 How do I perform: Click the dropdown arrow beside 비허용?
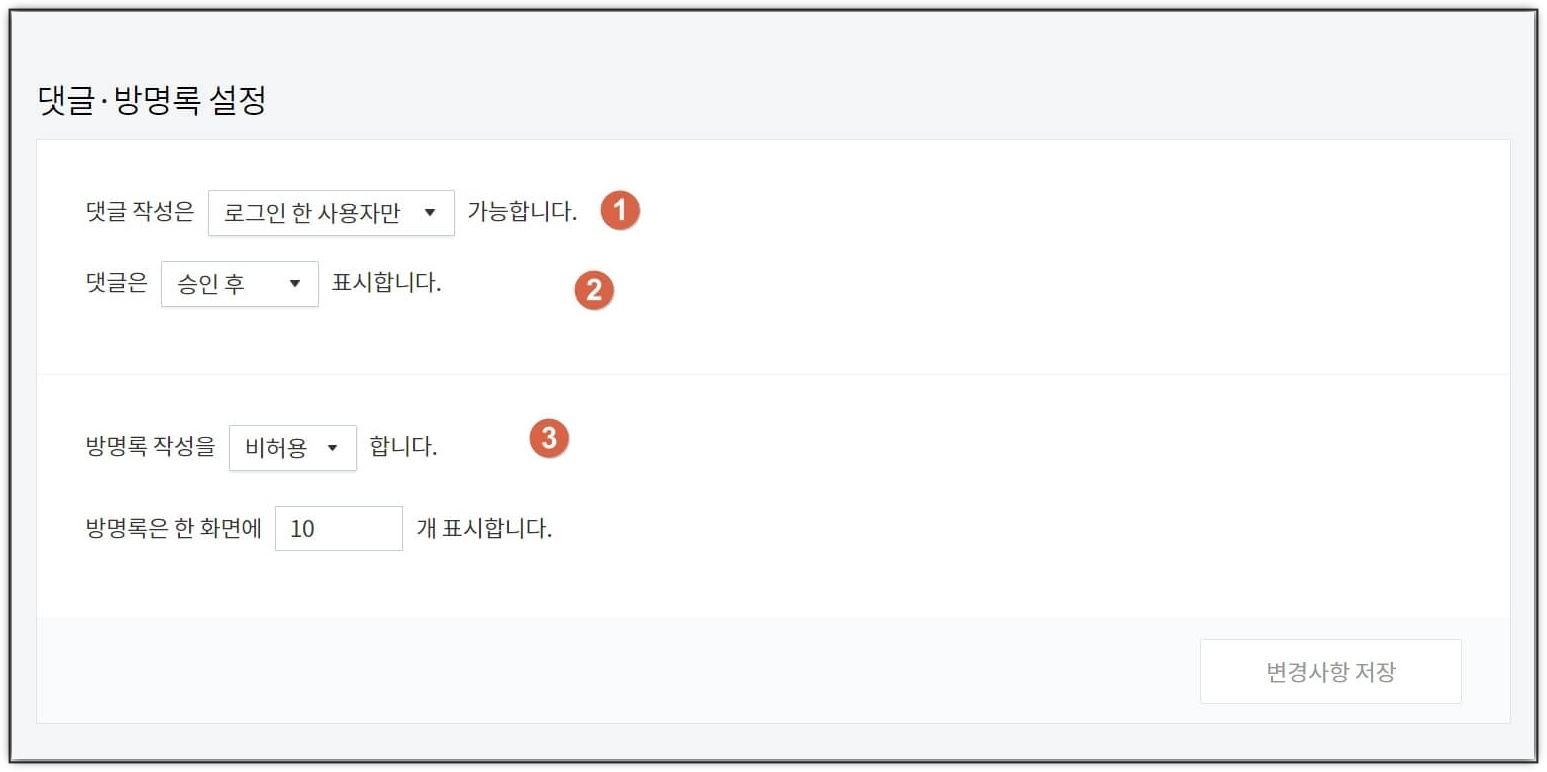pos(335,447)
